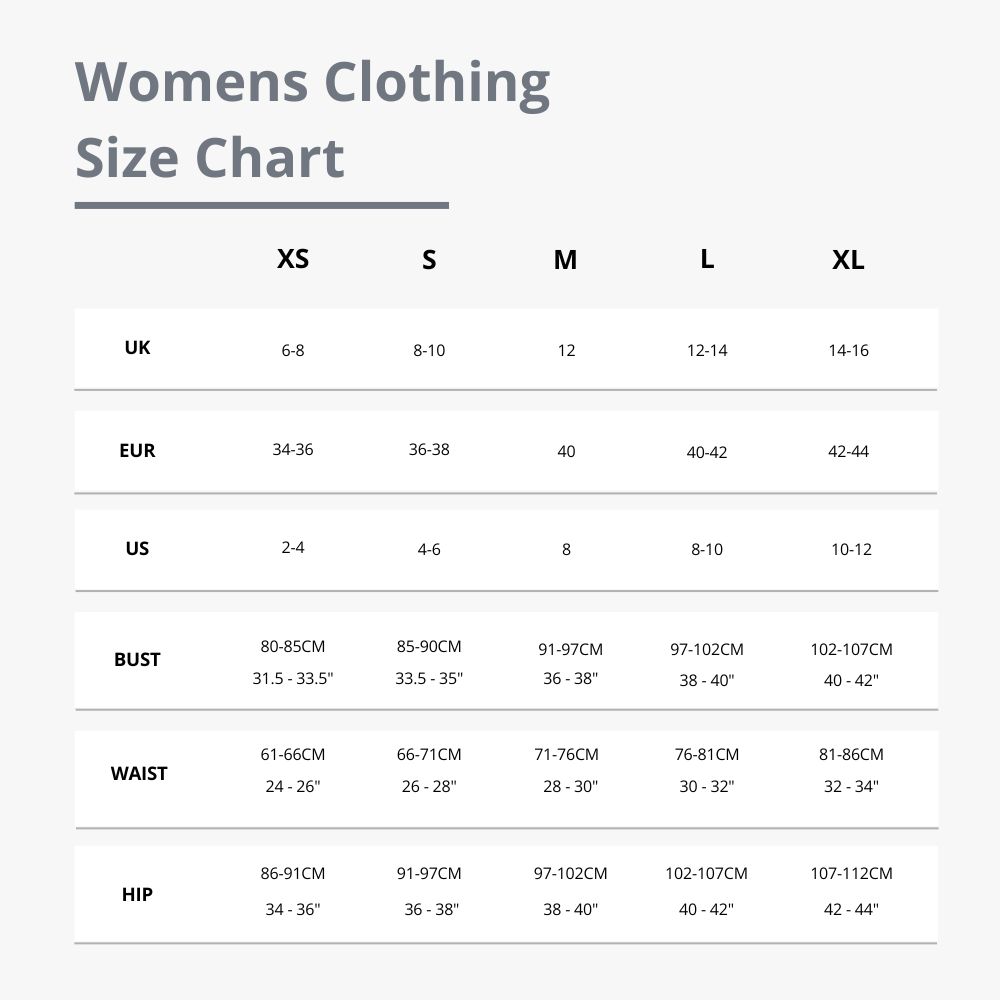Click bust measurement 91-97CM cell
Screen dimensions: 1000x1000
(x=570, y=649)
